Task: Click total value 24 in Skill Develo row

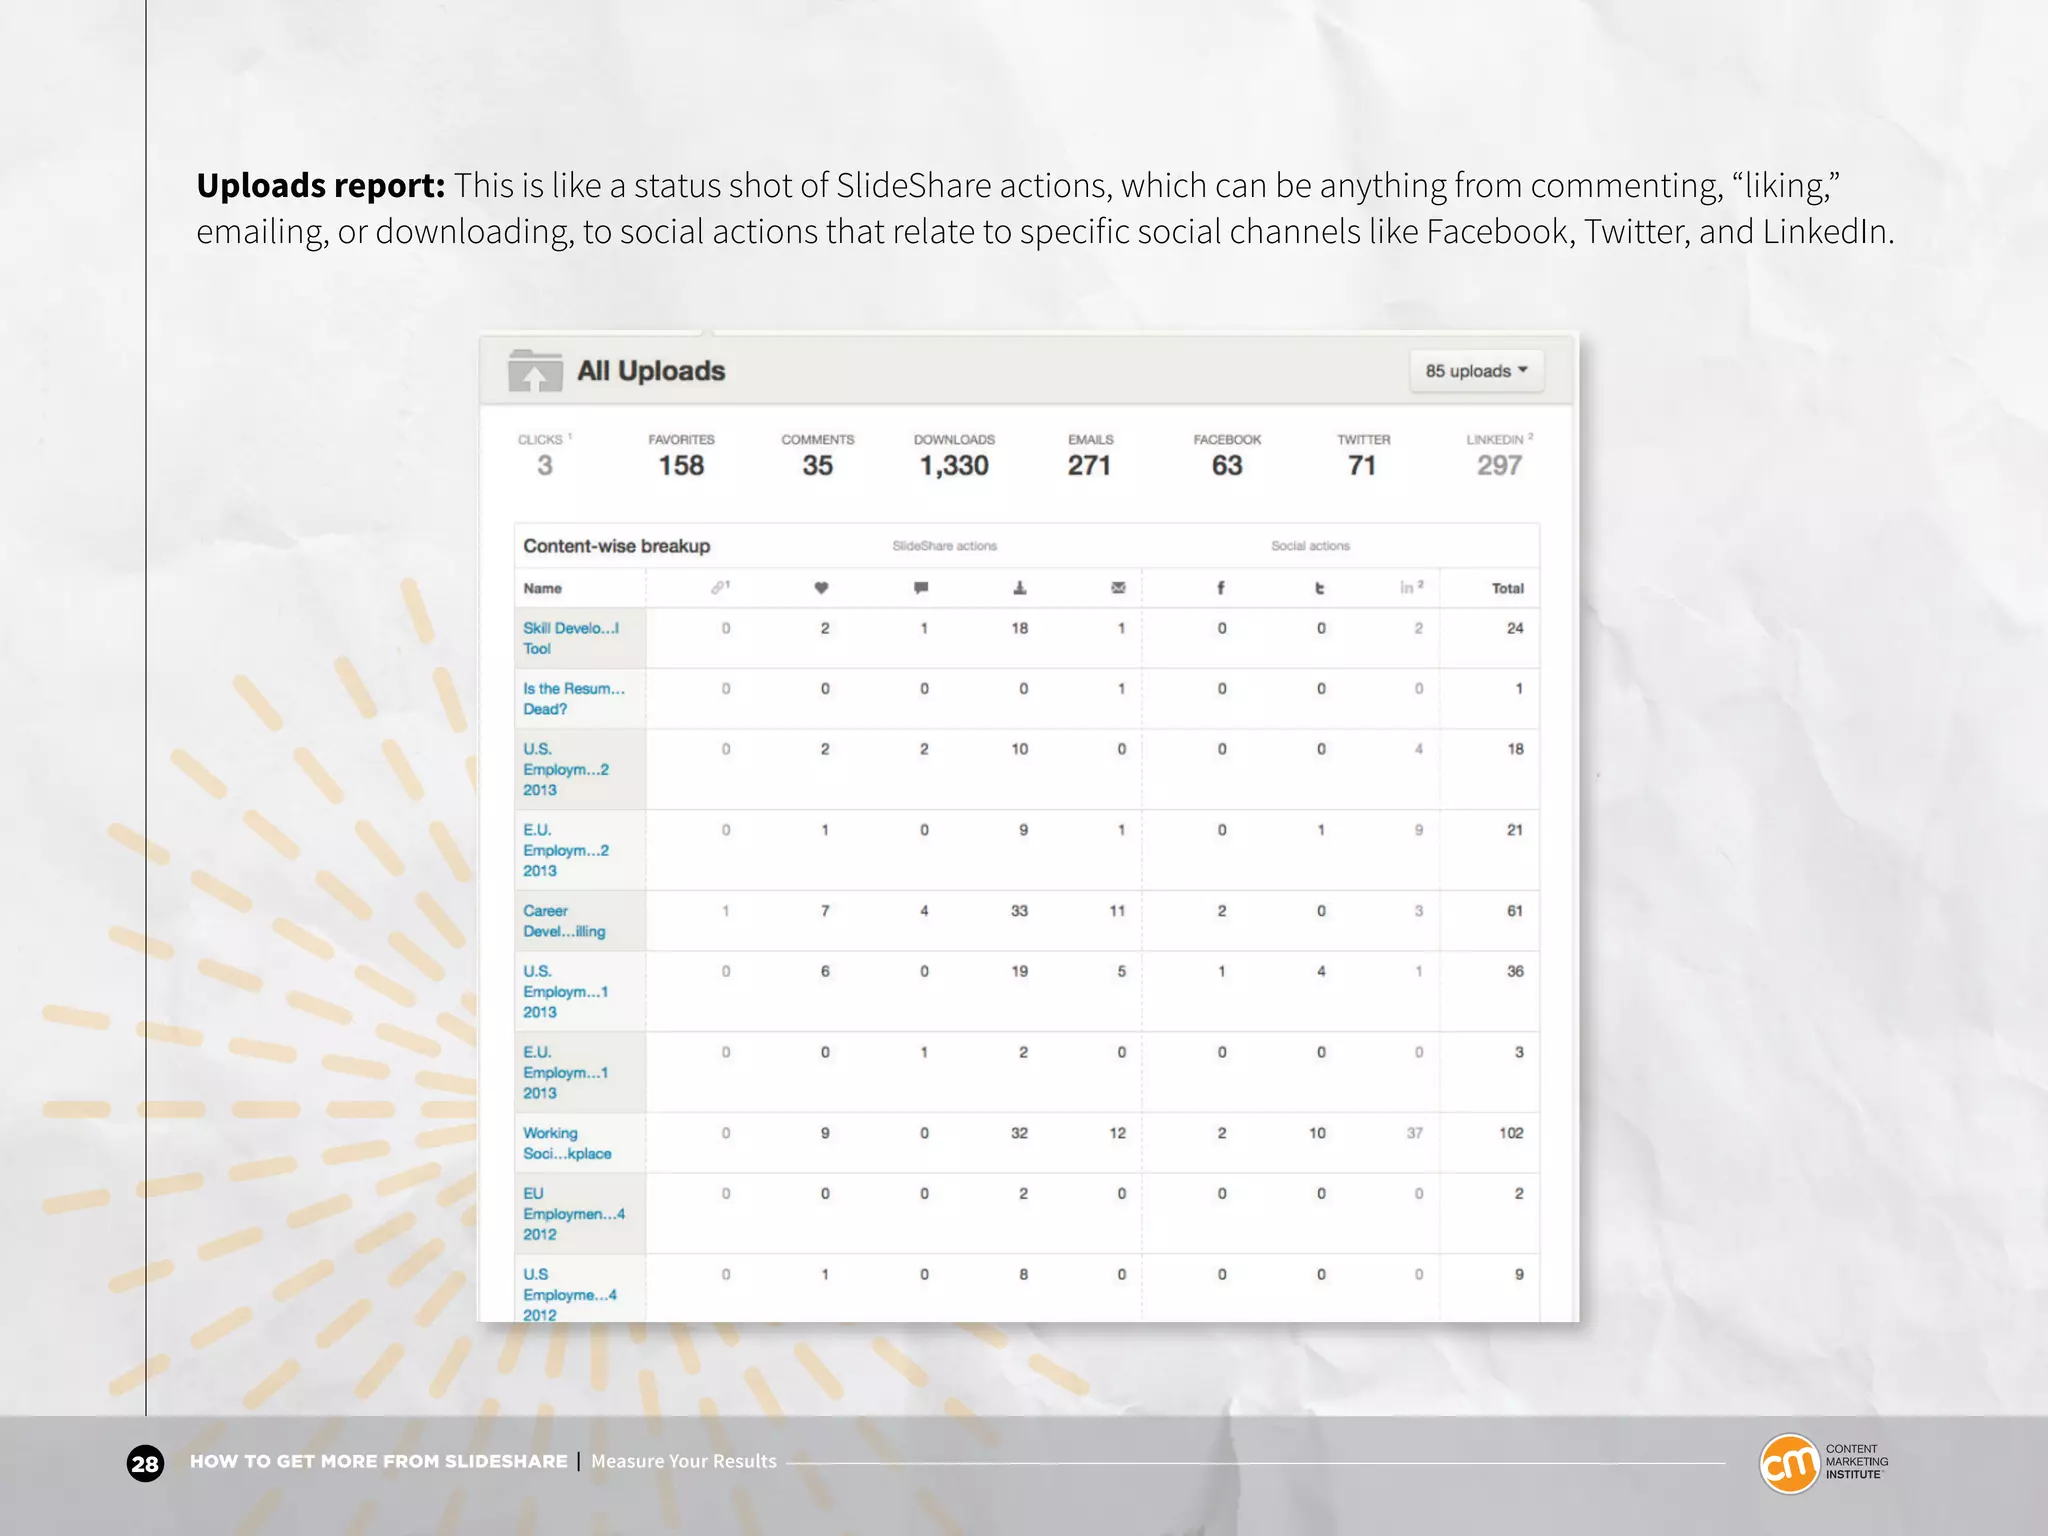Action: (x=1515, y=628)
